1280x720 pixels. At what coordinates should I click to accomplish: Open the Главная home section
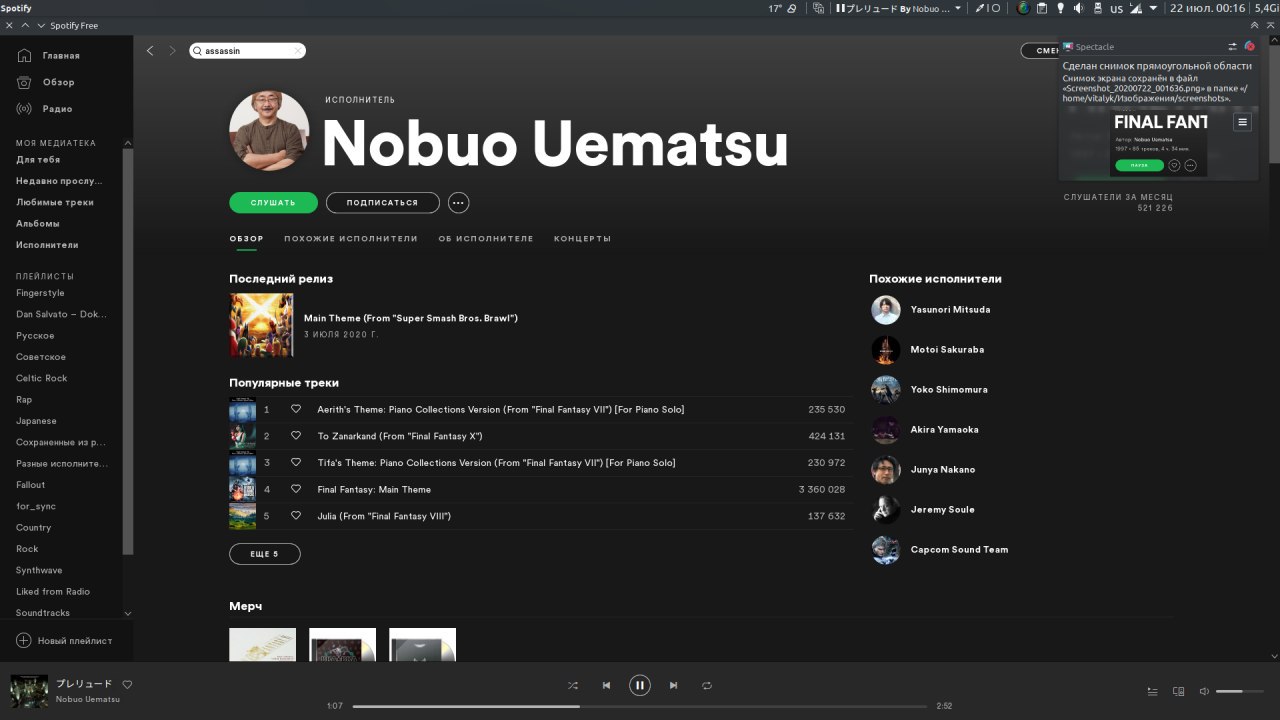pos(48,56)
